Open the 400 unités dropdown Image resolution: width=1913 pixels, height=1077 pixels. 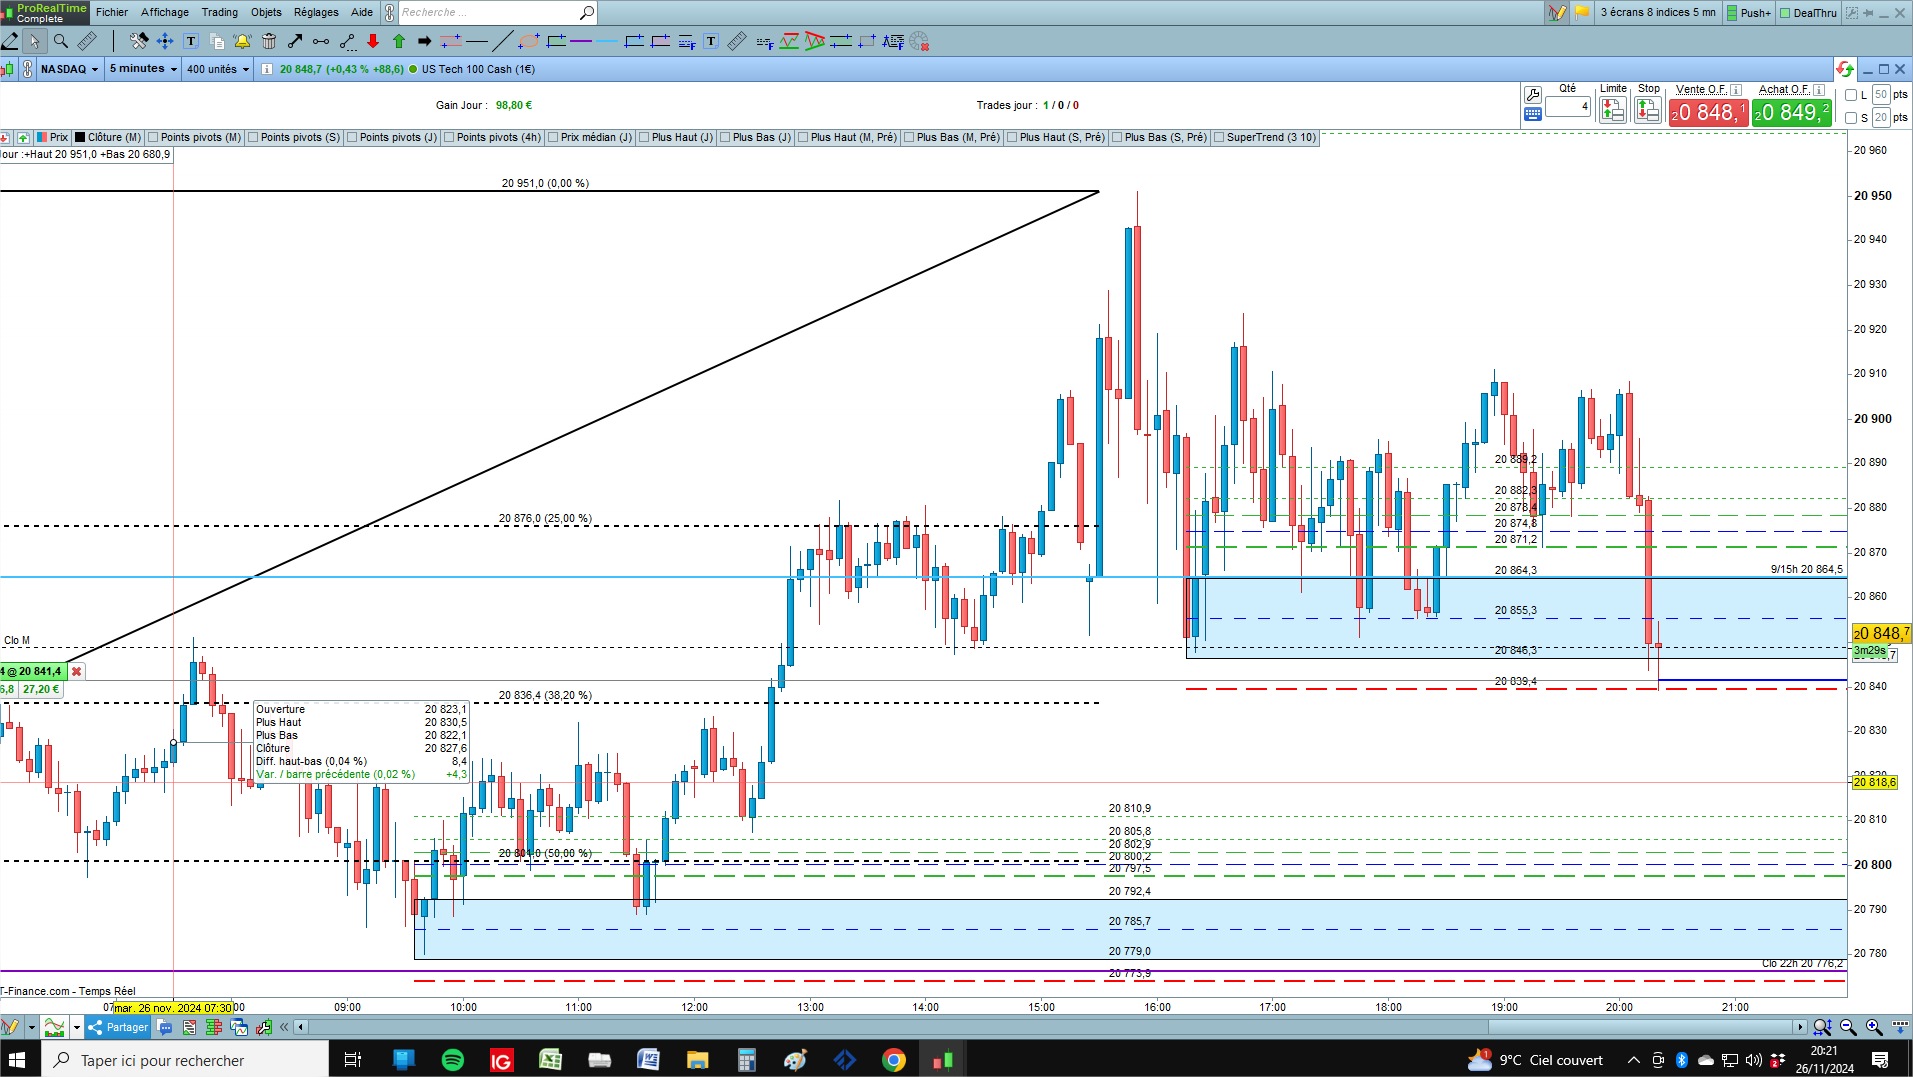click(x=217, y=69)
